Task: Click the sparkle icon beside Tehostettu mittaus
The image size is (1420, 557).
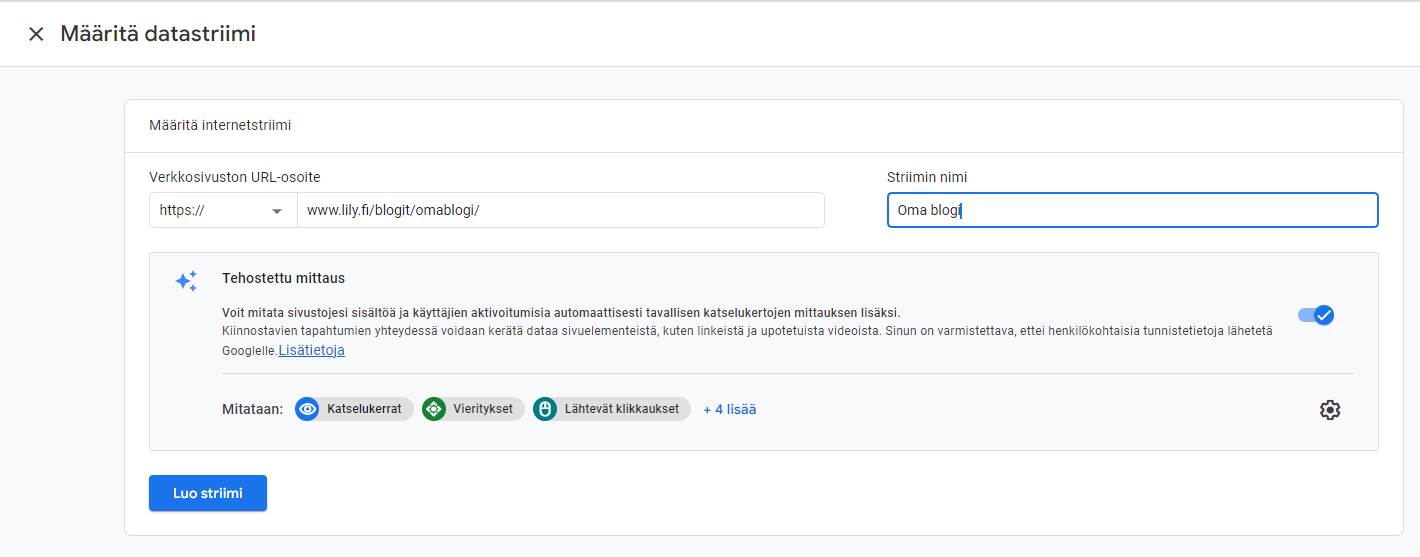Action: 186,281
